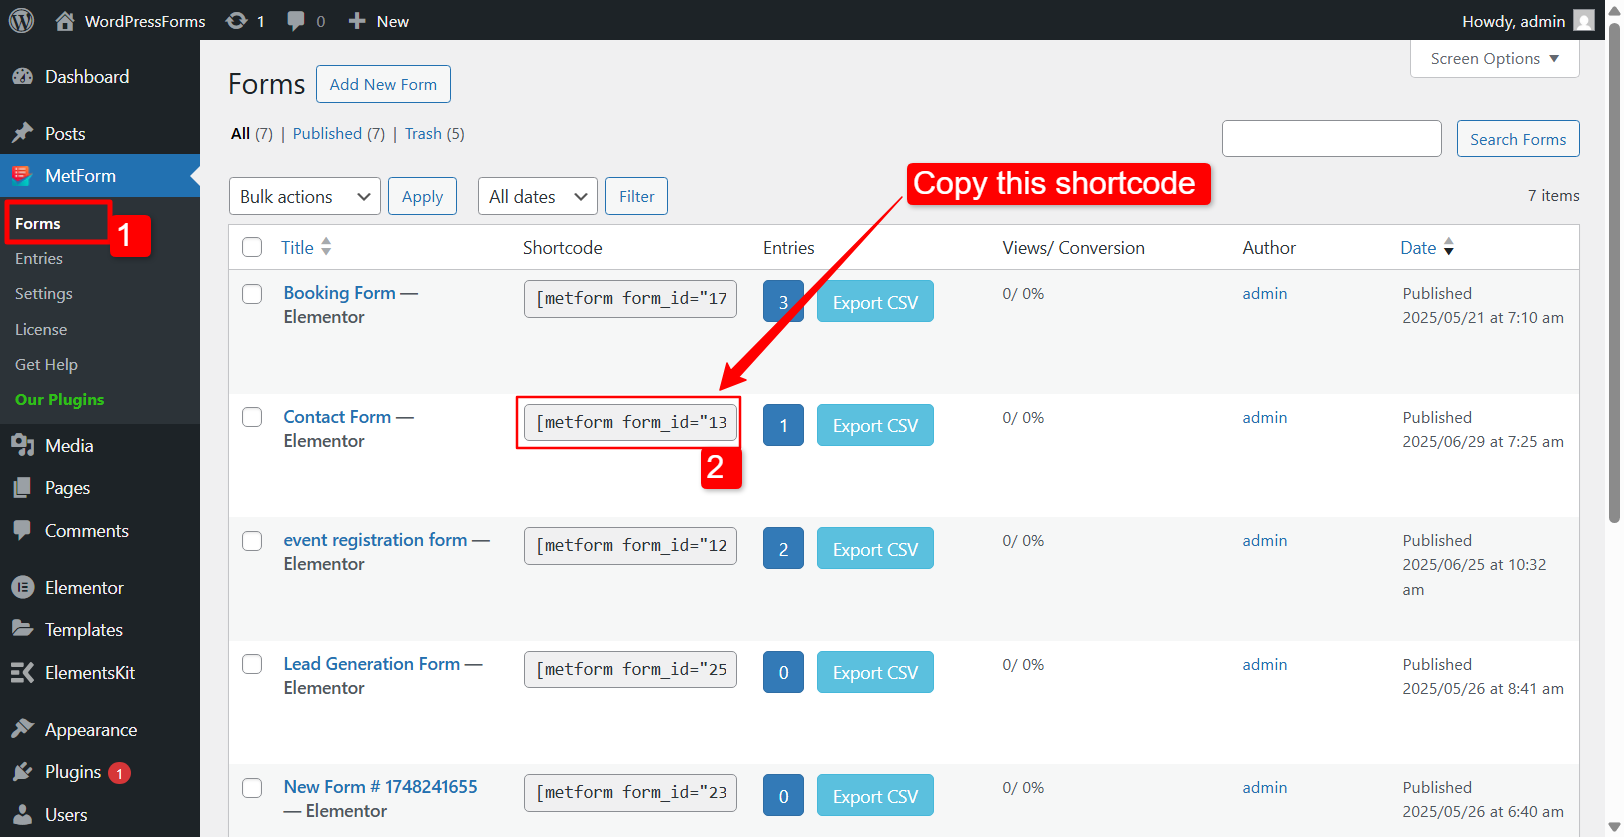Click the Pages sidebar icon
1624x837 pixels.
(22, 488)
